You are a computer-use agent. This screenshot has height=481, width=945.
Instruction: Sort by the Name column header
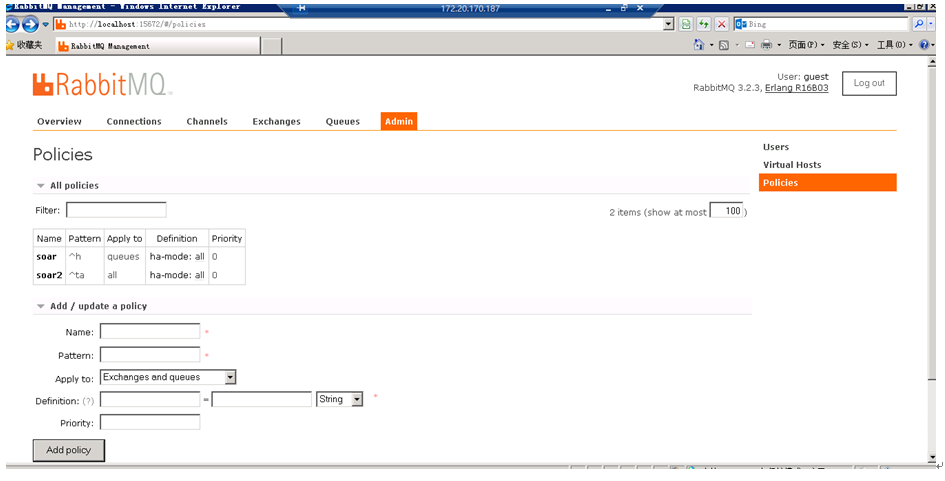point(49,238)
